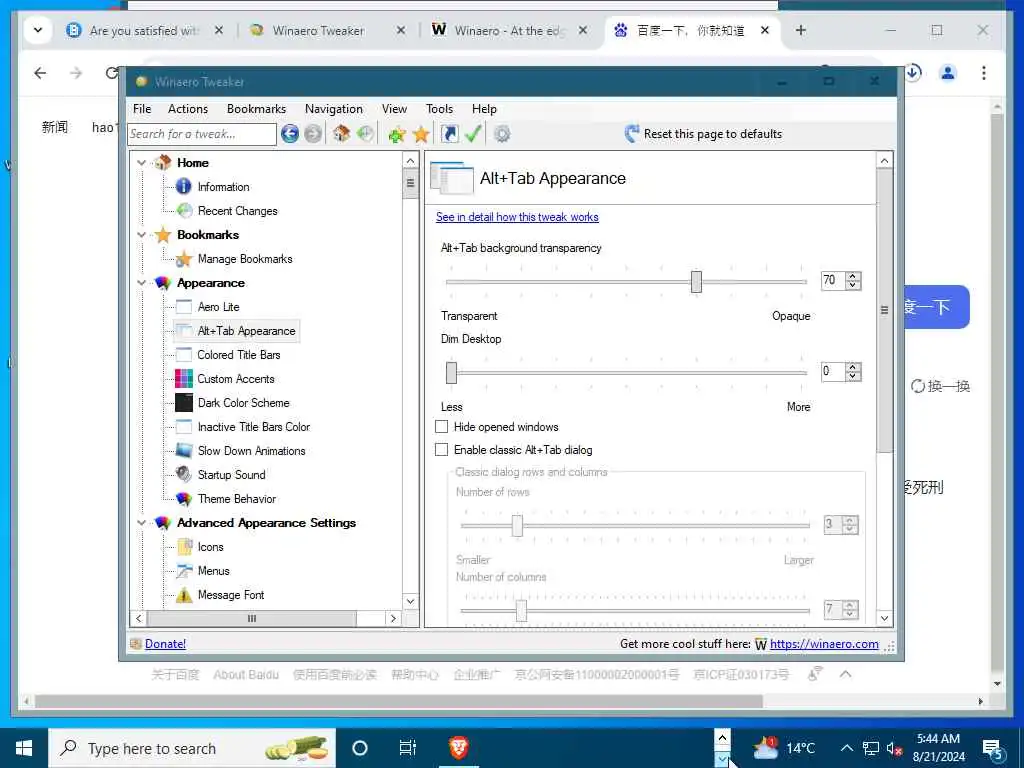
Task: Click Alt+Tab background transparency slider thumb
Action: point(696,282)
